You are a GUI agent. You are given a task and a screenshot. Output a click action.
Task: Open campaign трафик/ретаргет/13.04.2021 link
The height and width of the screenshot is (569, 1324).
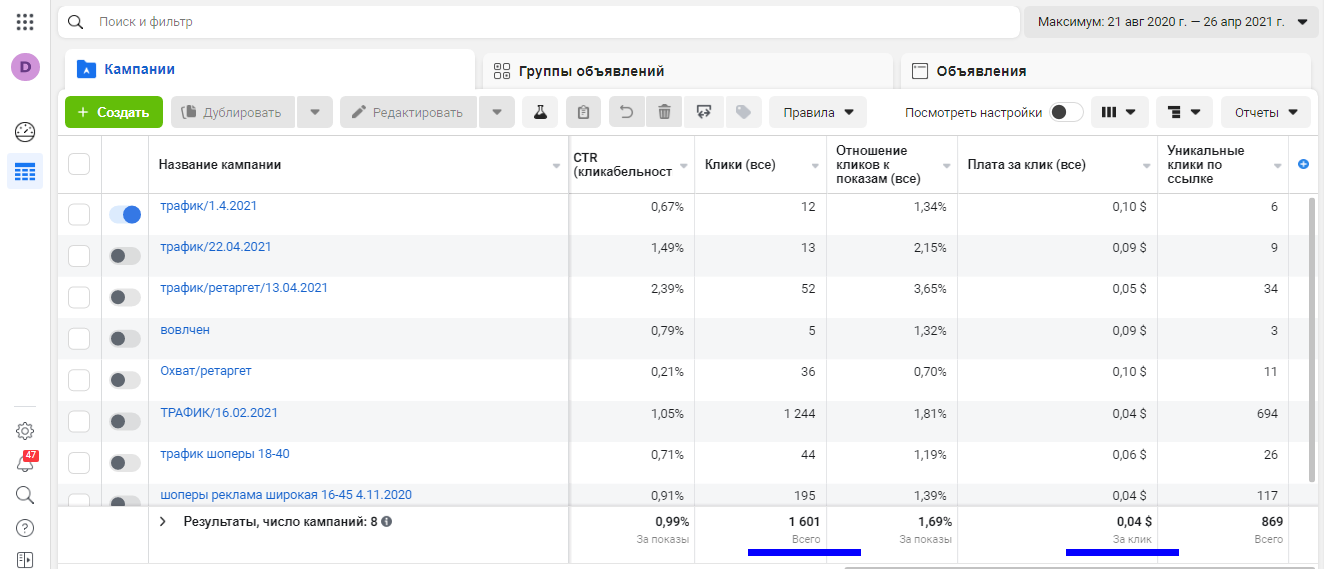click(x=244, y=288)
